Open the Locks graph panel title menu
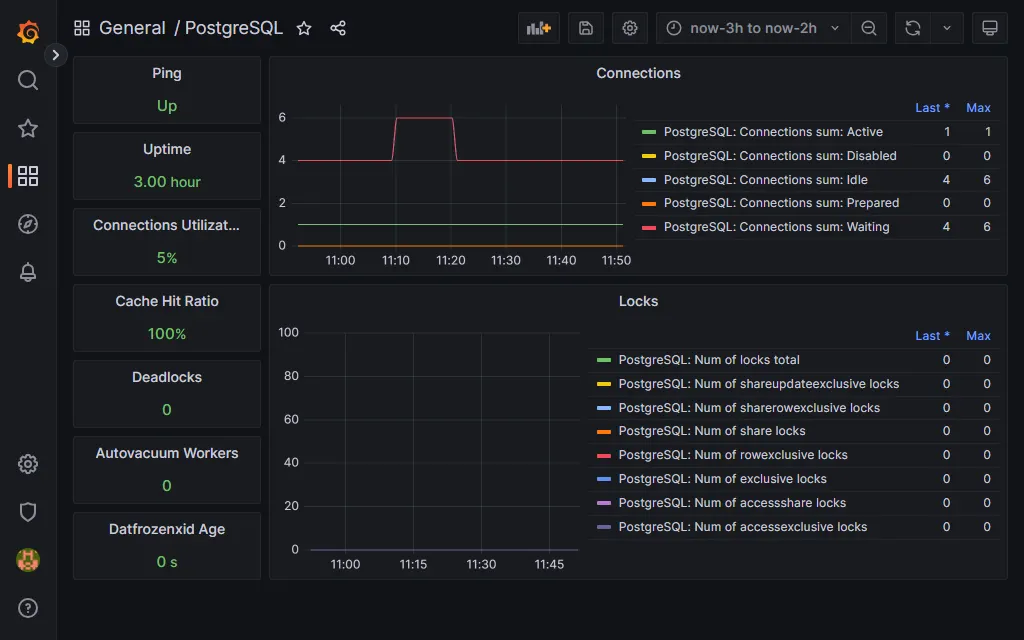This screenshot has width=1024, height=640. [x=638, y=301]
